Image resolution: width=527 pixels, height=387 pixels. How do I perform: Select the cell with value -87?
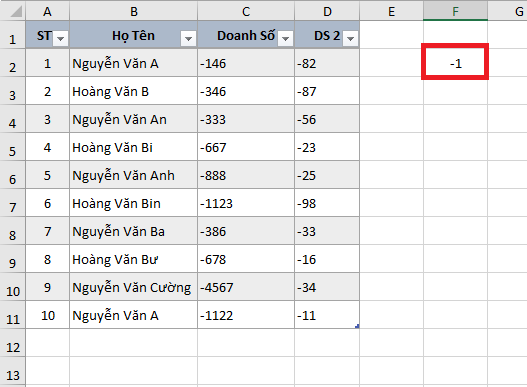[327, 91]
